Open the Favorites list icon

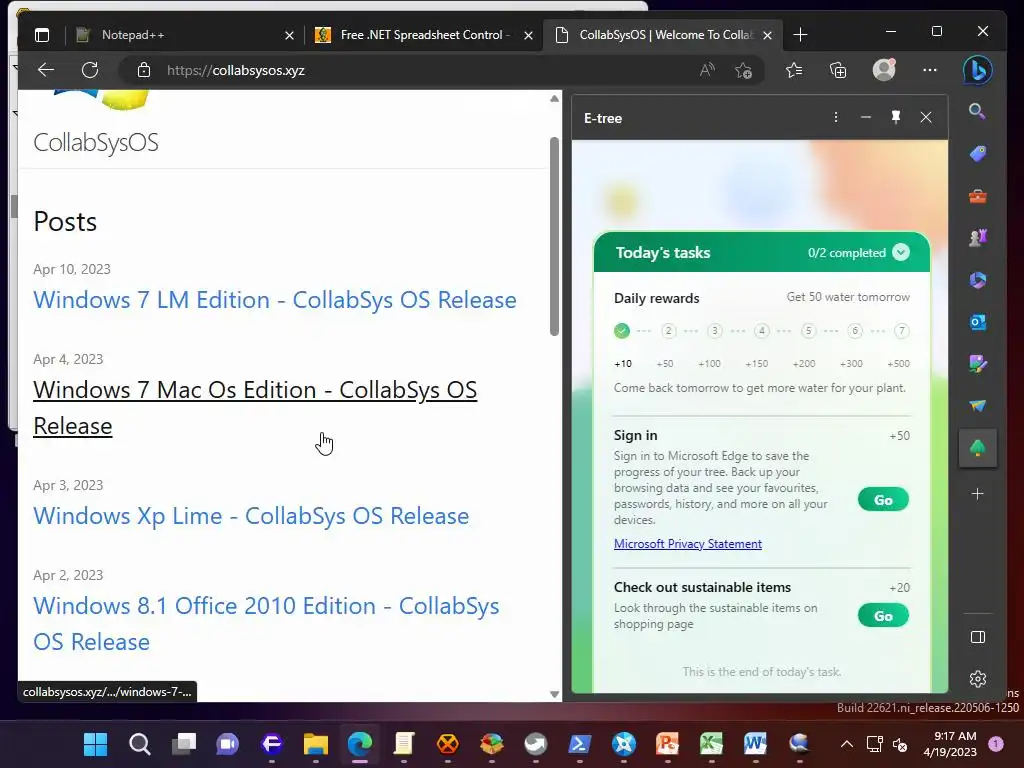[x=794, y=70]
